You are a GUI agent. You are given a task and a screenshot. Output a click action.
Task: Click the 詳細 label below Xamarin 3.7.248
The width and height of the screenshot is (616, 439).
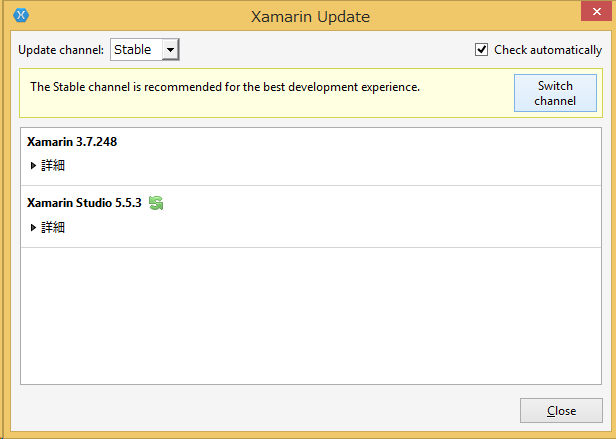click(x=53, y=166)
